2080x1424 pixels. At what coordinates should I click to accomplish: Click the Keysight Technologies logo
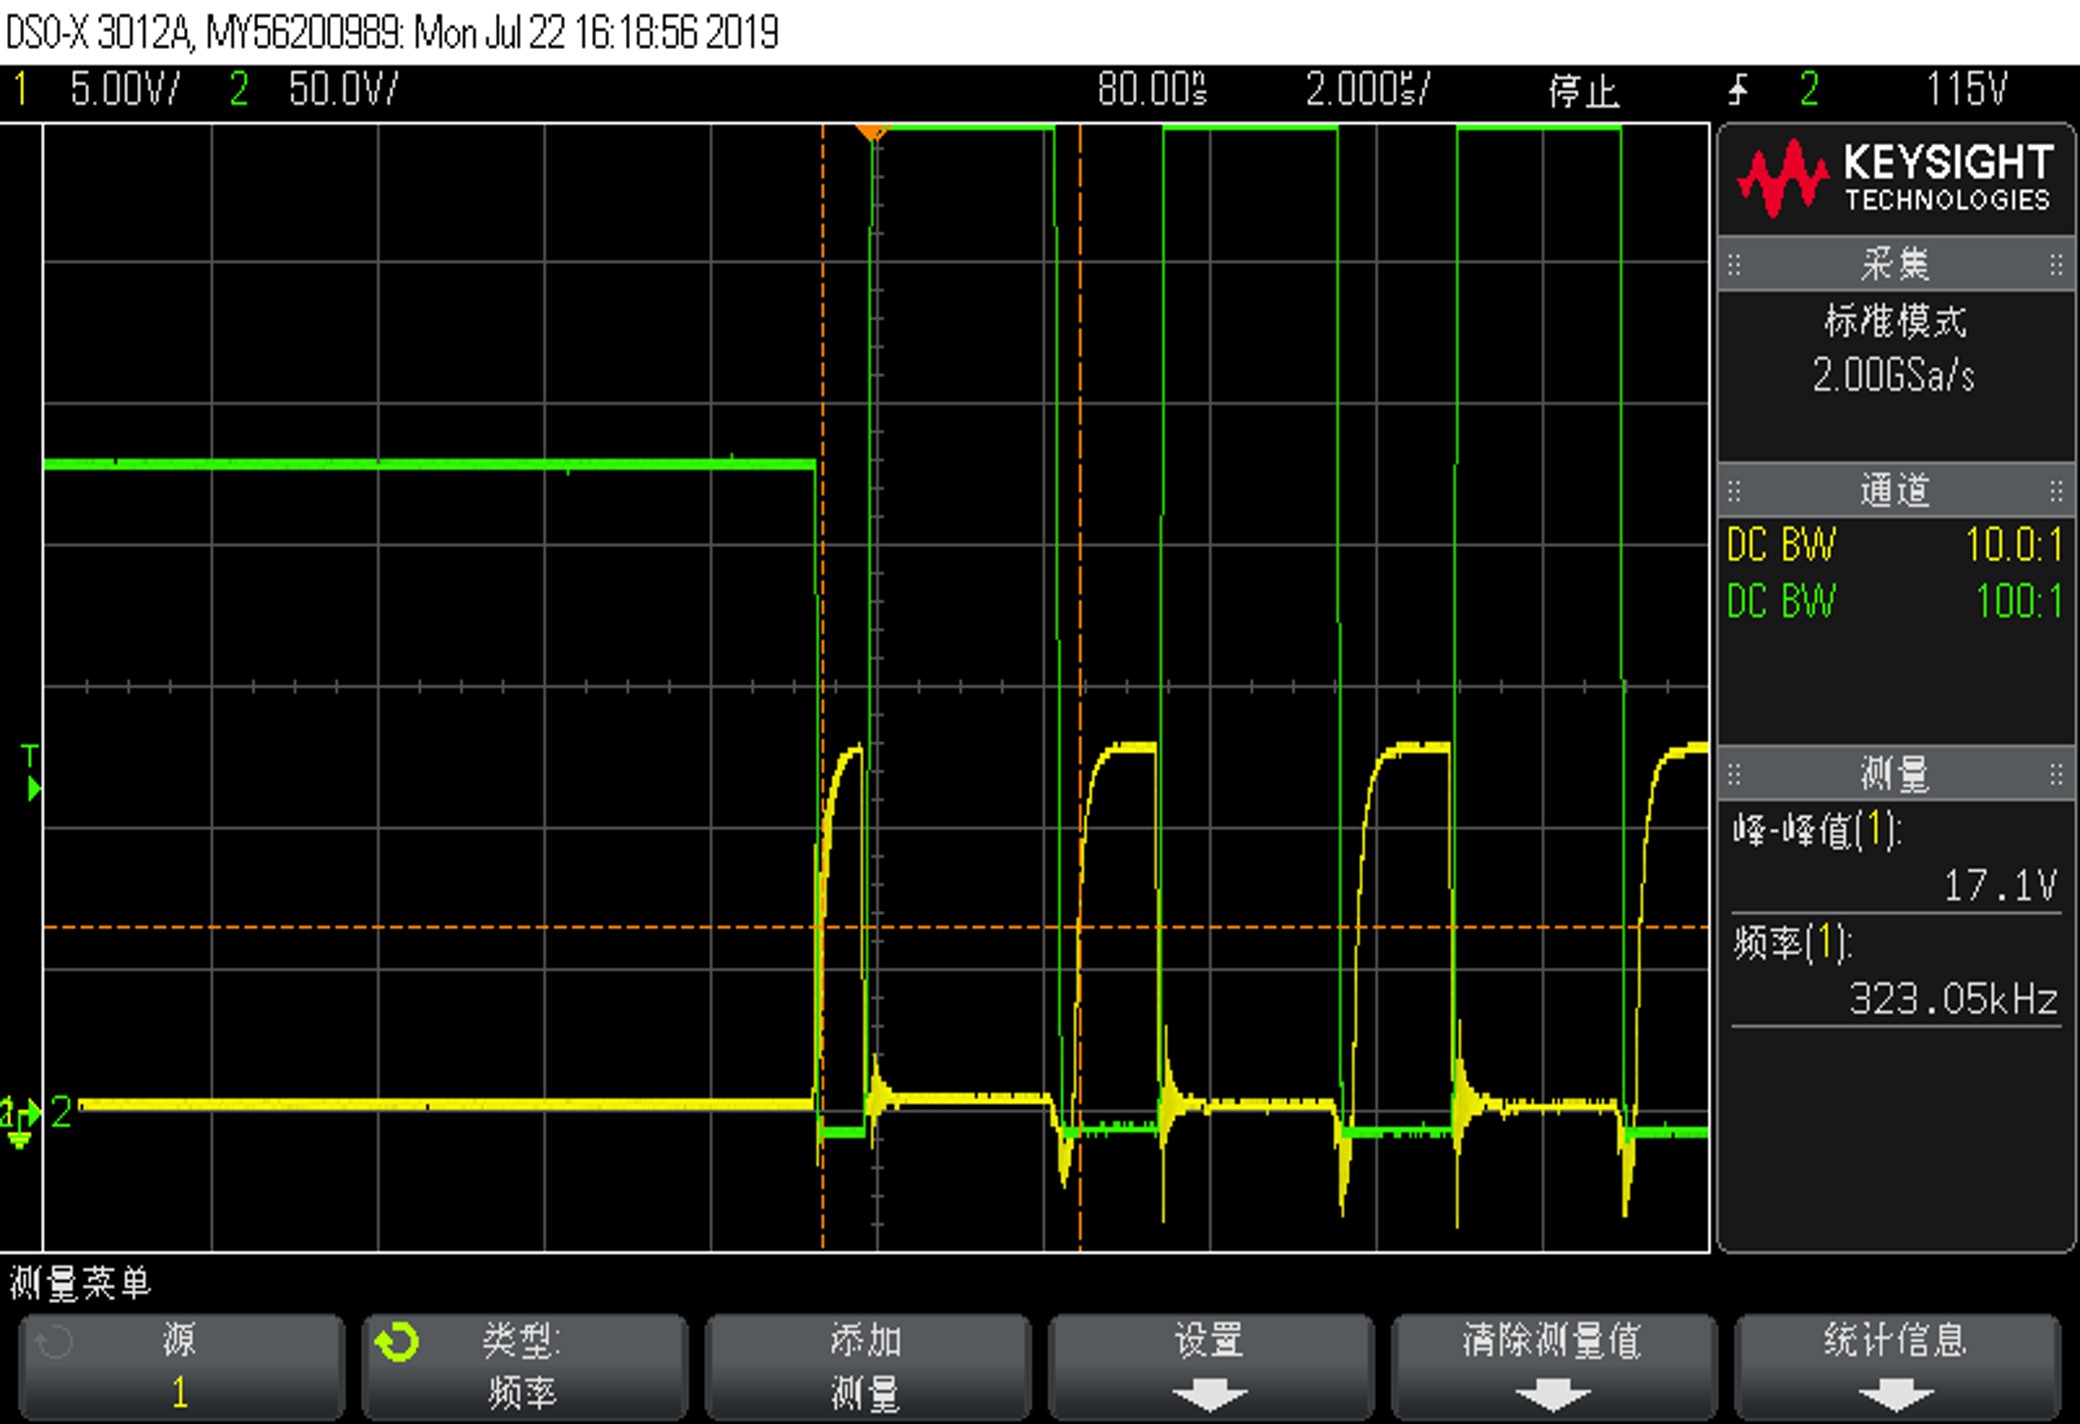1895,180
